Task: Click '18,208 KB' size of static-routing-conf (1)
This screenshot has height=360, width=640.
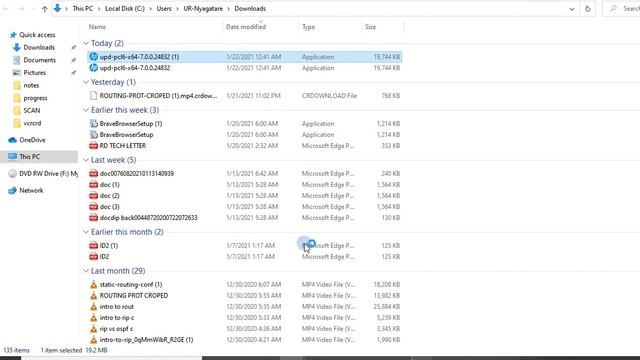Action: [x=387, y=284]
